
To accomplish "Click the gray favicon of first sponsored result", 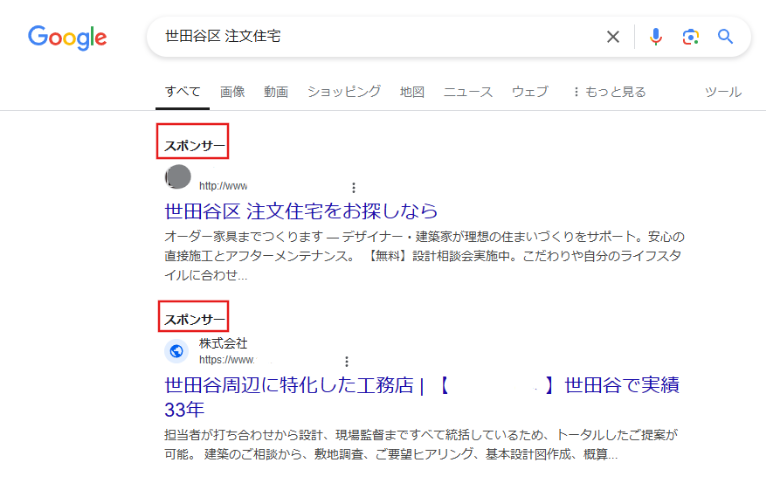I will point(178,177).
